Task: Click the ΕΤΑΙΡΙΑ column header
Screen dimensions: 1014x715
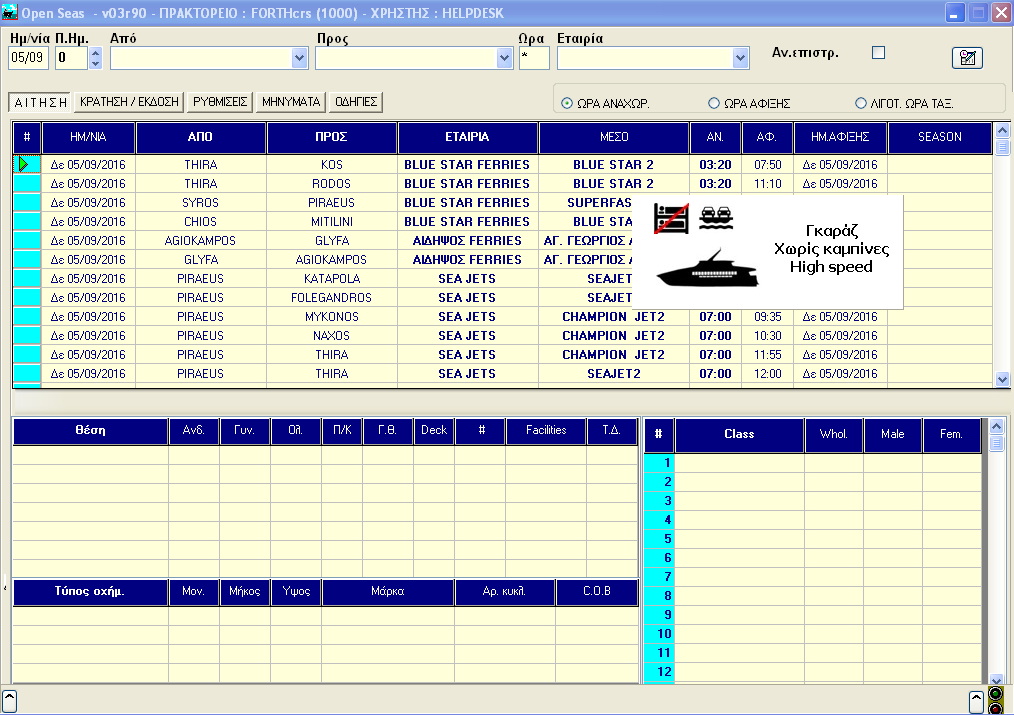Action: 467,137
